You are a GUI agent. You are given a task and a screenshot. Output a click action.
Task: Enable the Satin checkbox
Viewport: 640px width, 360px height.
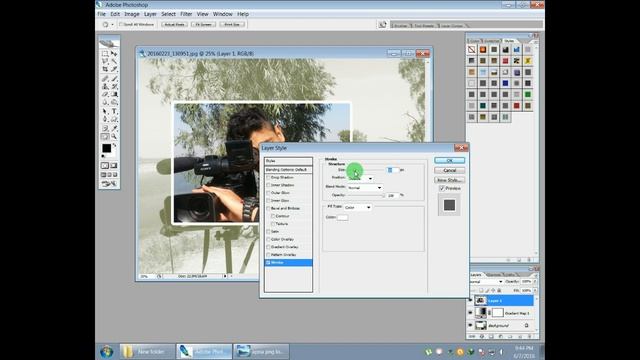[268, 231]
